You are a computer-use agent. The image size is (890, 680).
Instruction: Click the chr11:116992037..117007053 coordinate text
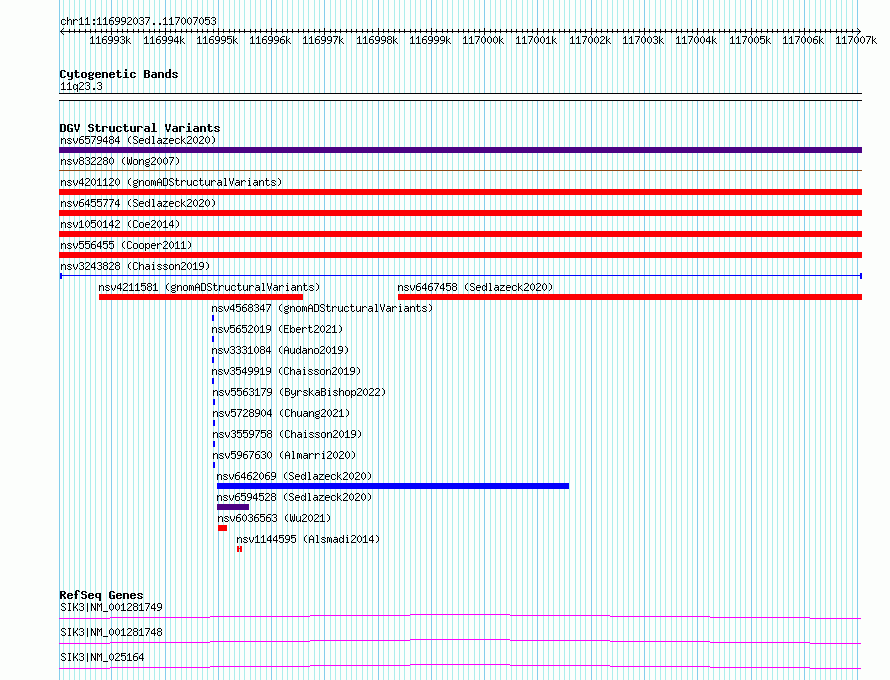click(x=138, y=21)
